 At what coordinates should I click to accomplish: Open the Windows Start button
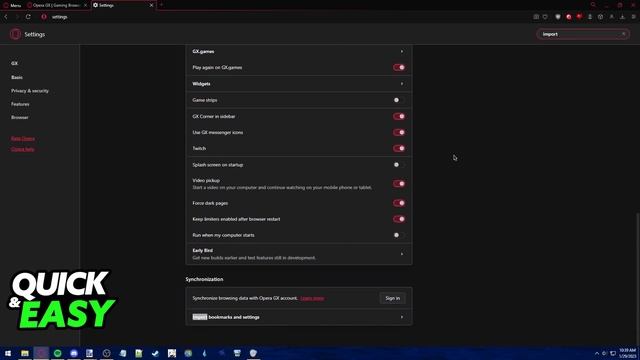8,353
